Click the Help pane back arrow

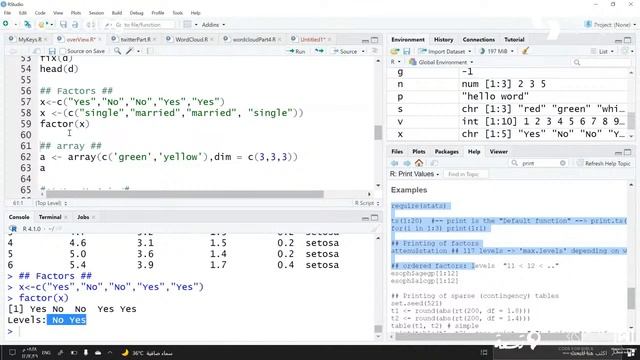[x=394, y=163]
